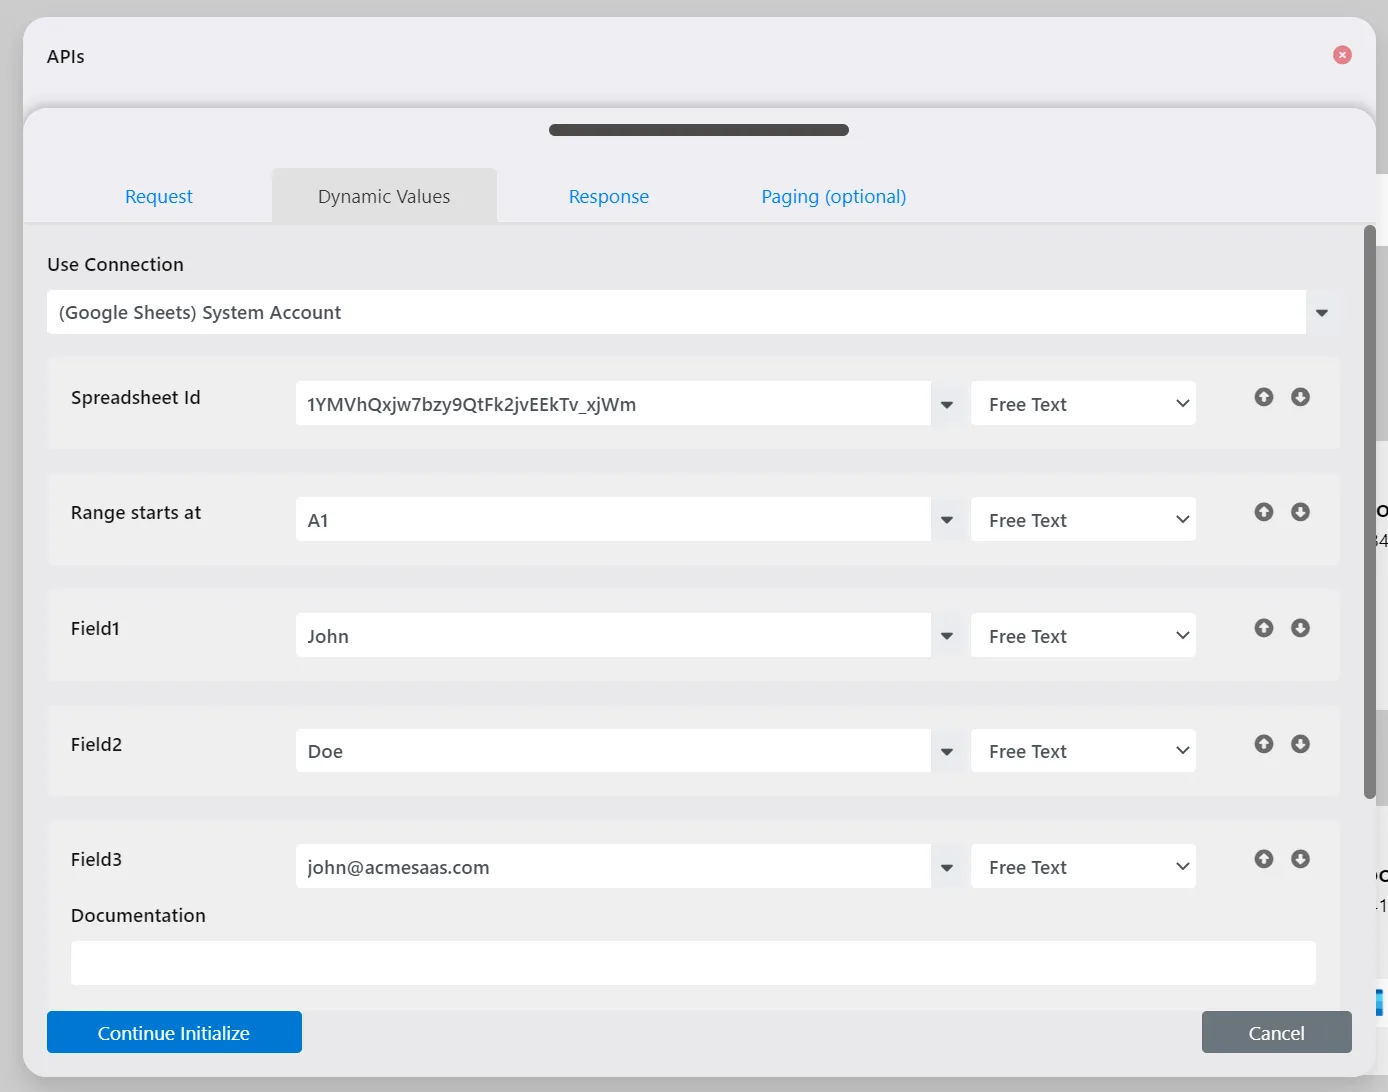The image size is (1388, 1092).
Task: Click the Field1 input containing John
Action: point(613,636)
